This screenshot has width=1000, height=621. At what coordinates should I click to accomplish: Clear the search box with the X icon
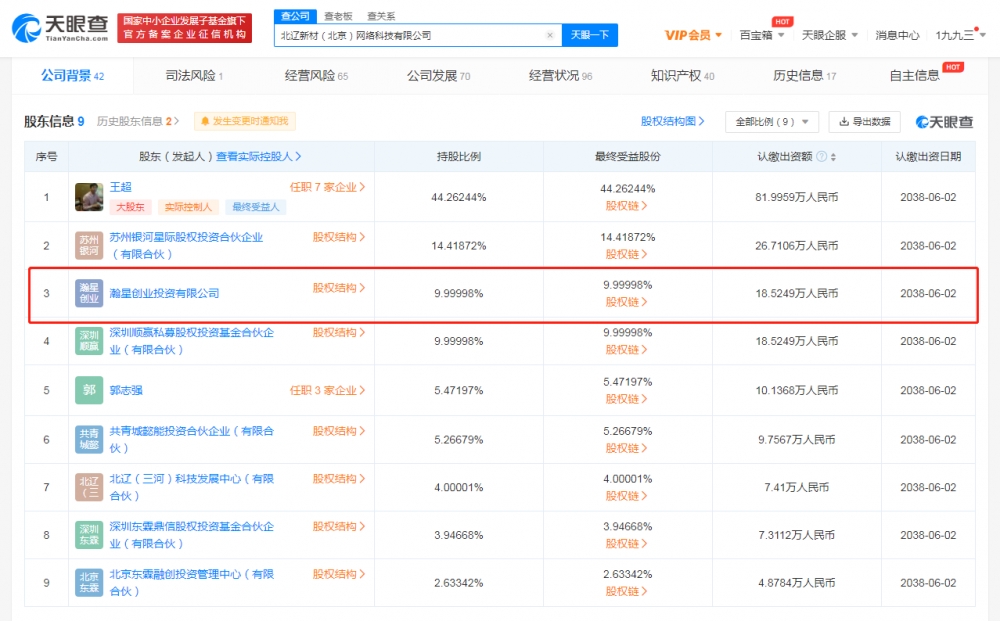[x=550, y=36]
